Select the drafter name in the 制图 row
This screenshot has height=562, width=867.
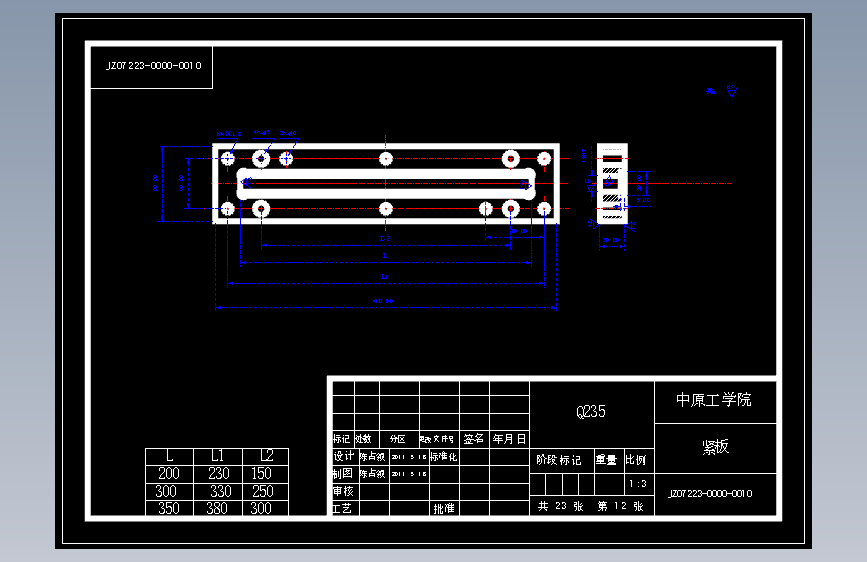(373, 473)
